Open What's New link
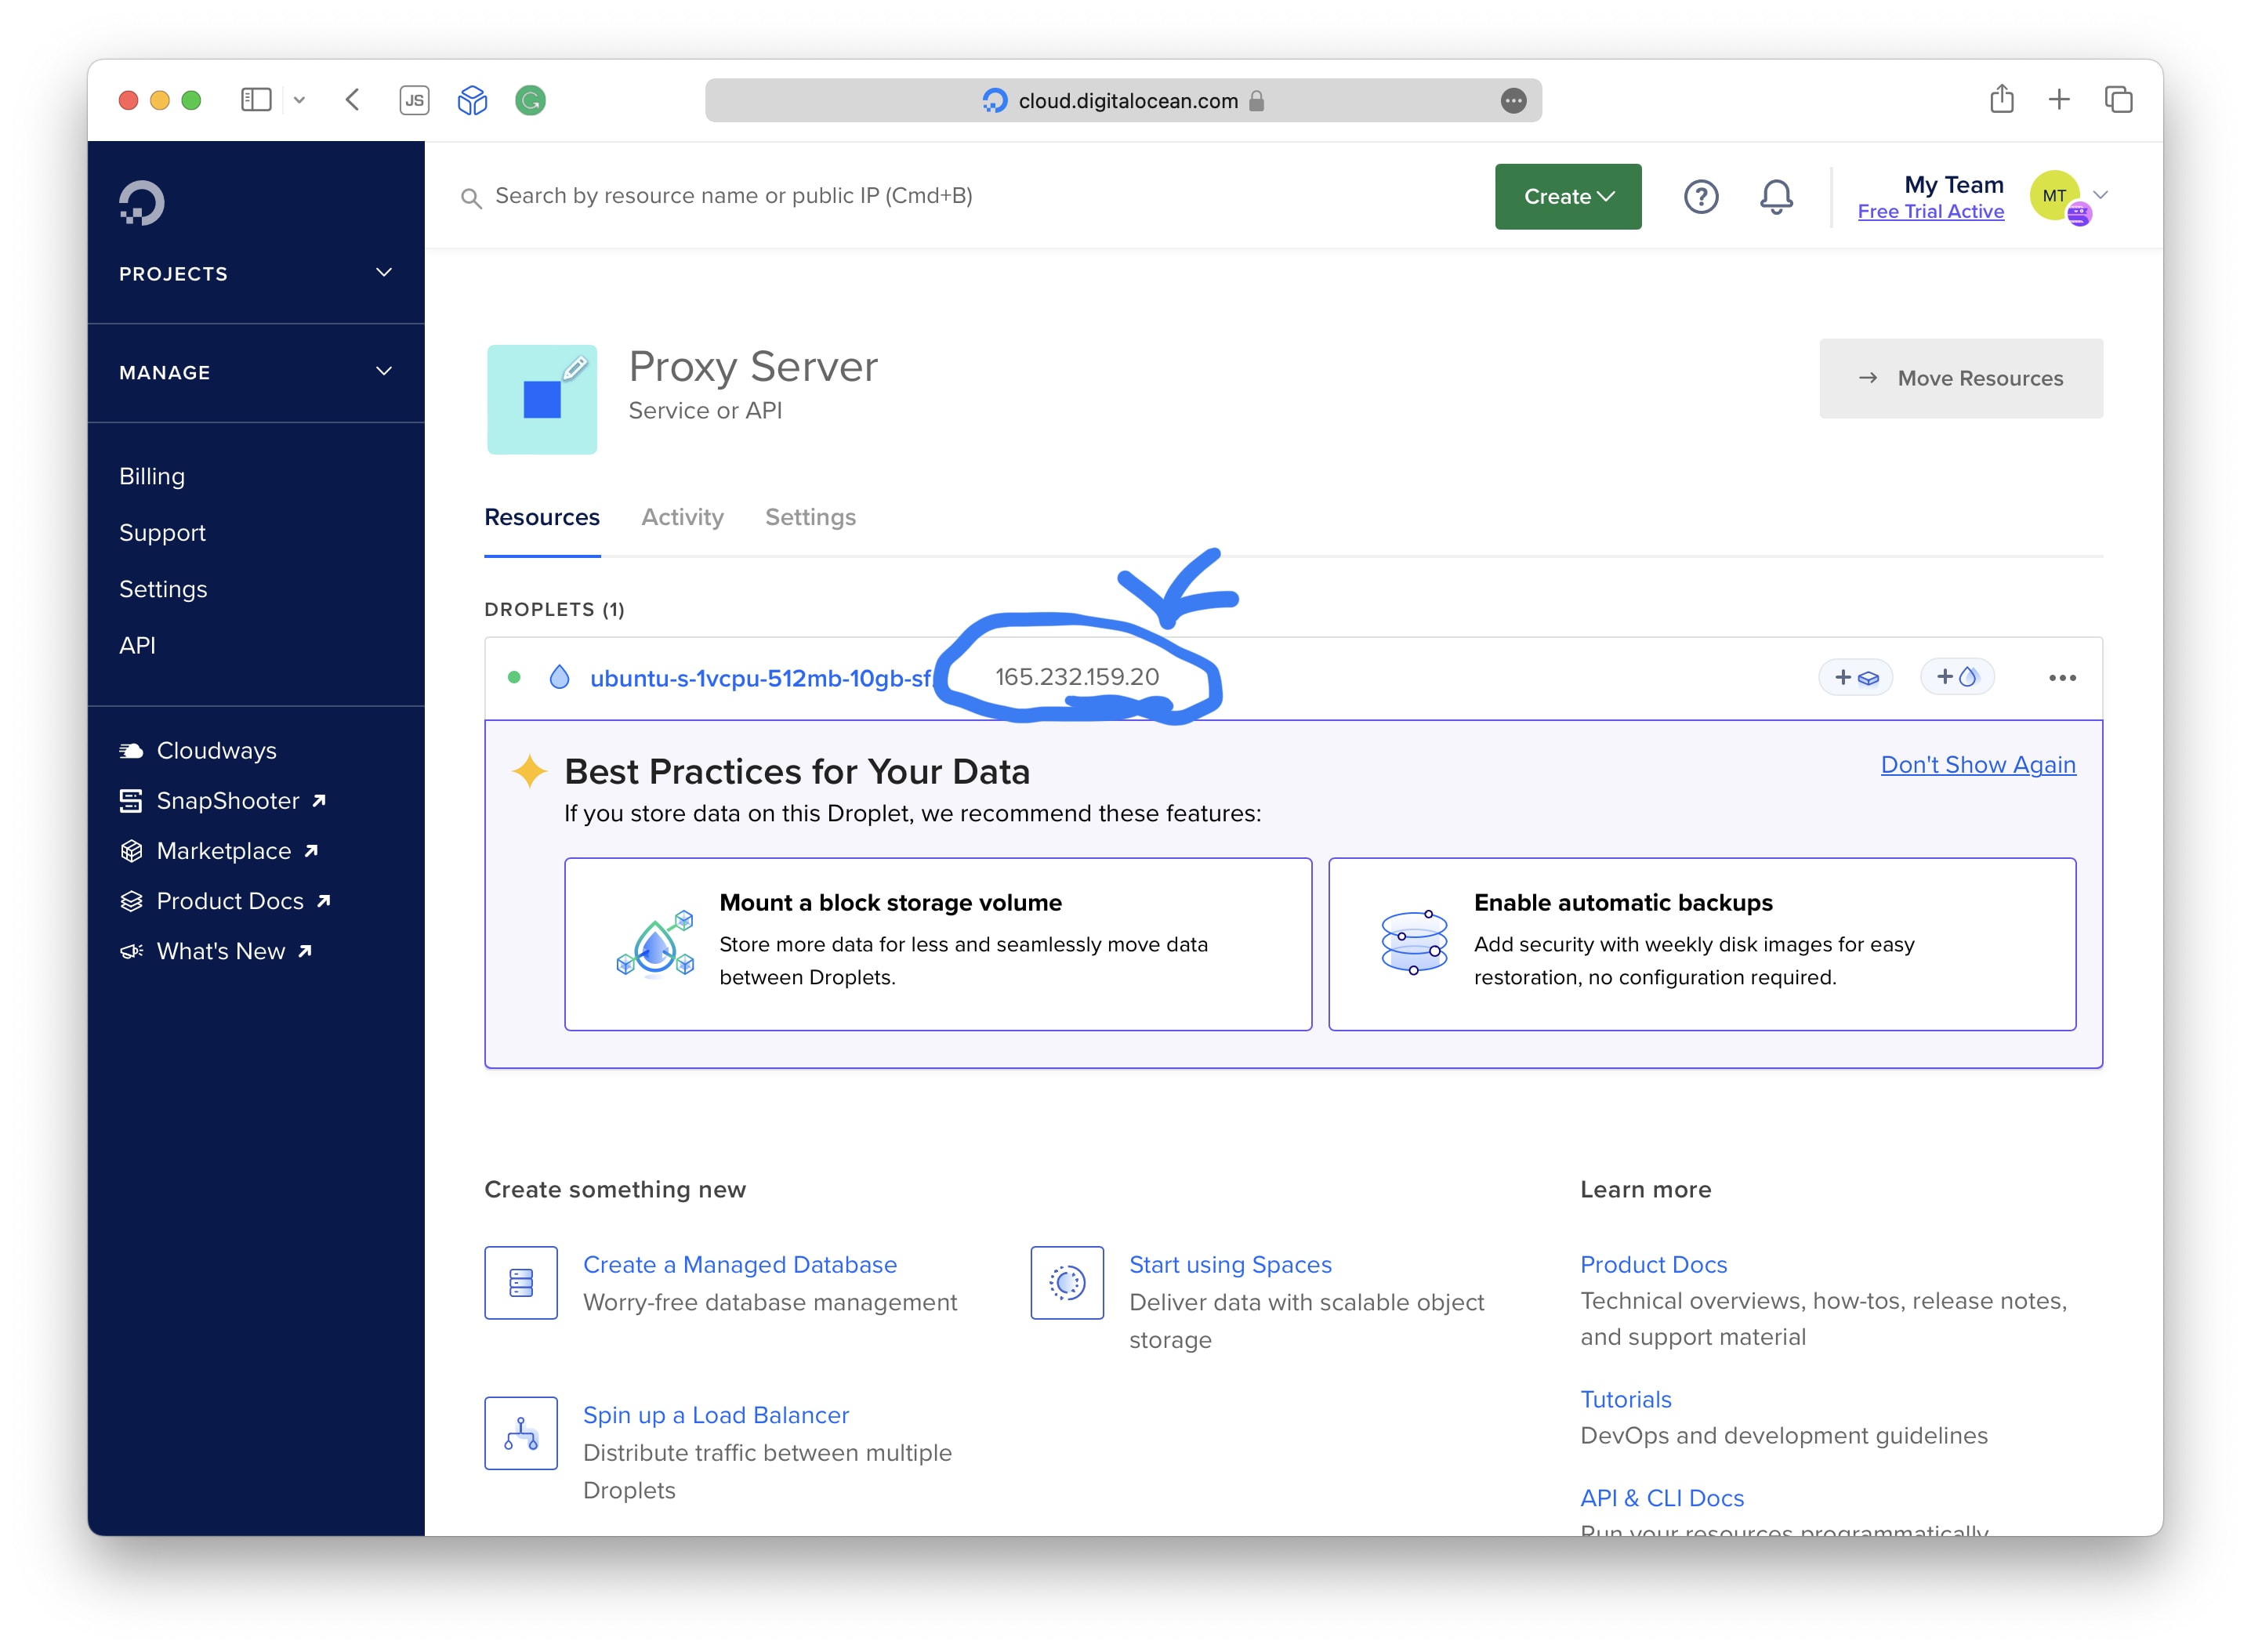 (216, 951)
